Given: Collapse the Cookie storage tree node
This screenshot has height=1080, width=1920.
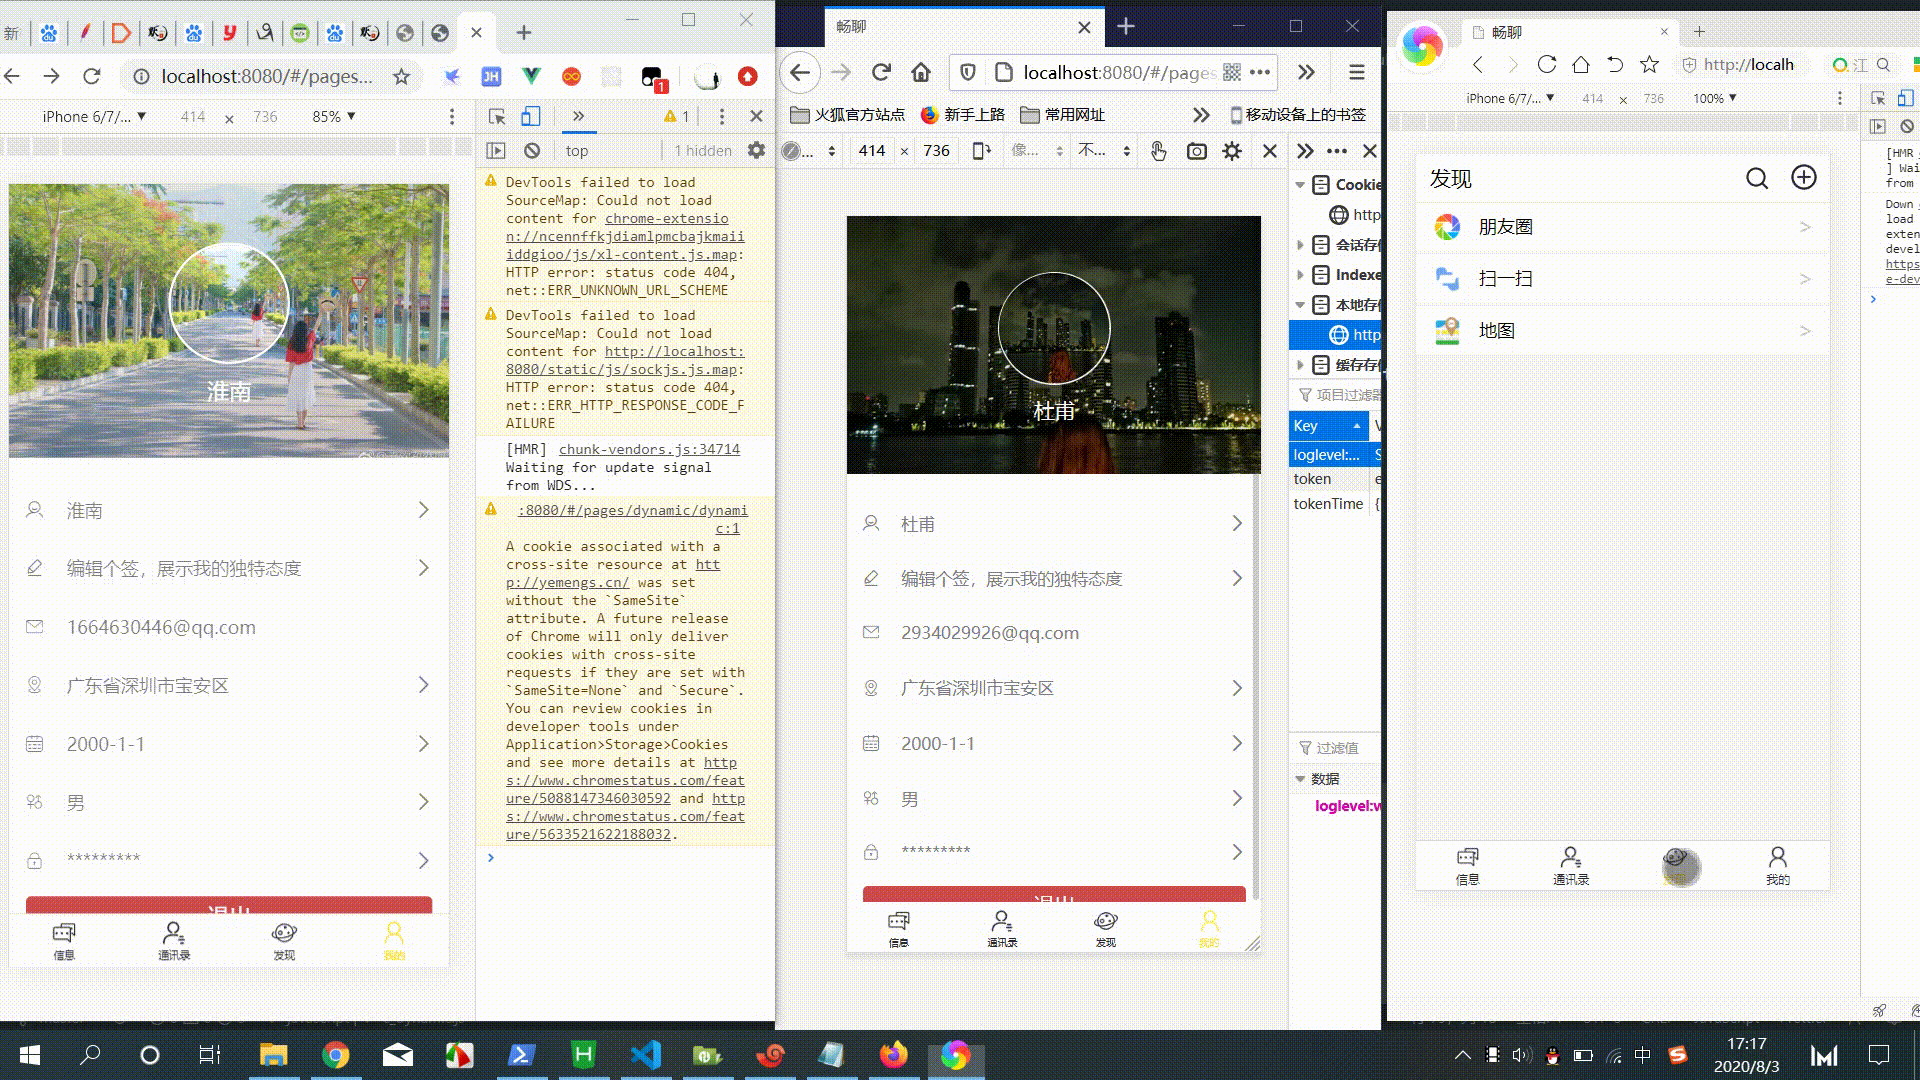Looking at the screenshot, I should [1300, 185].
